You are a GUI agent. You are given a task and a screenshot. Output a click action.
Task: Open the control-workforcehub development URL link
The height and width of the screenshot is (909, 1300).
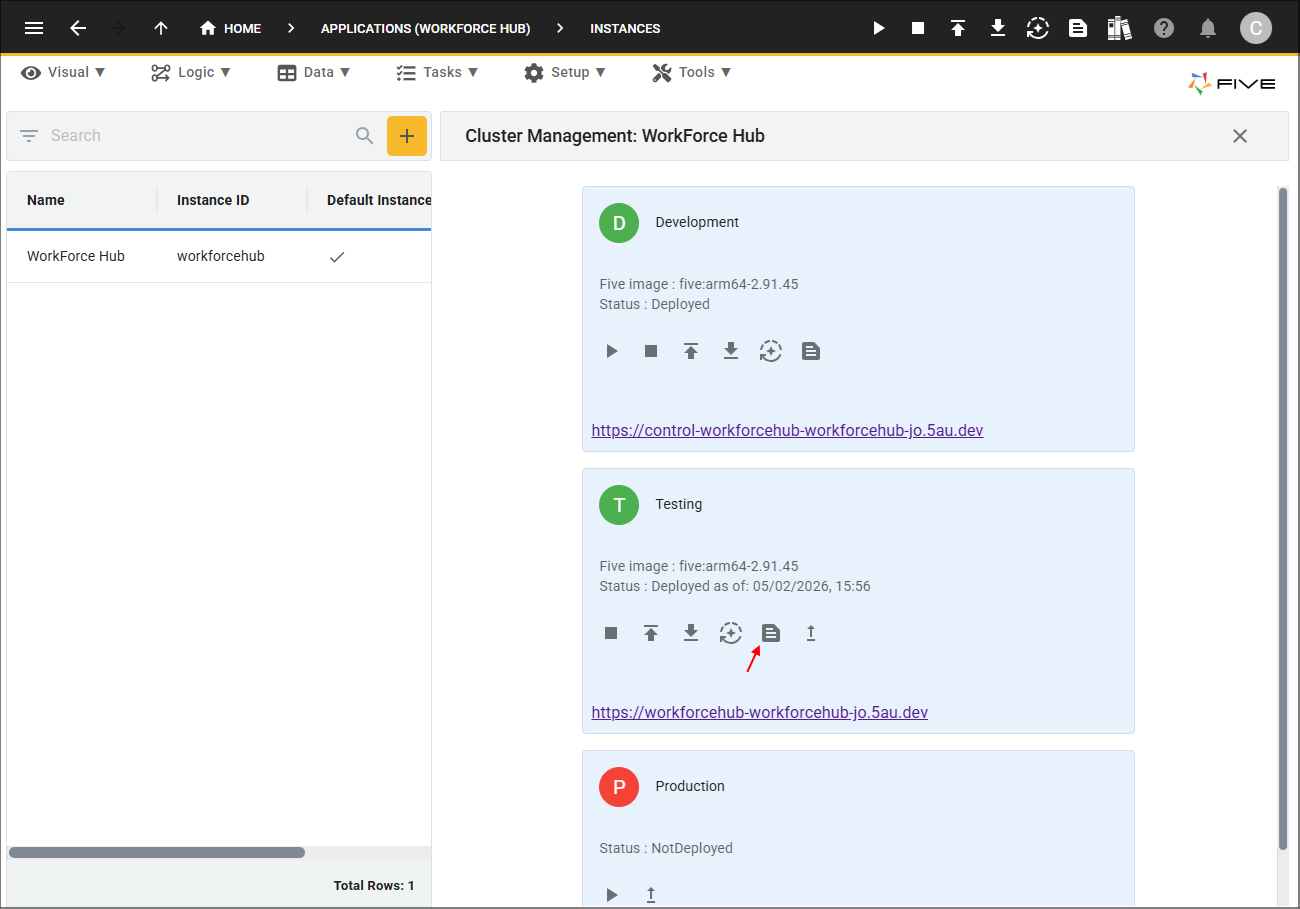point(788,431)
